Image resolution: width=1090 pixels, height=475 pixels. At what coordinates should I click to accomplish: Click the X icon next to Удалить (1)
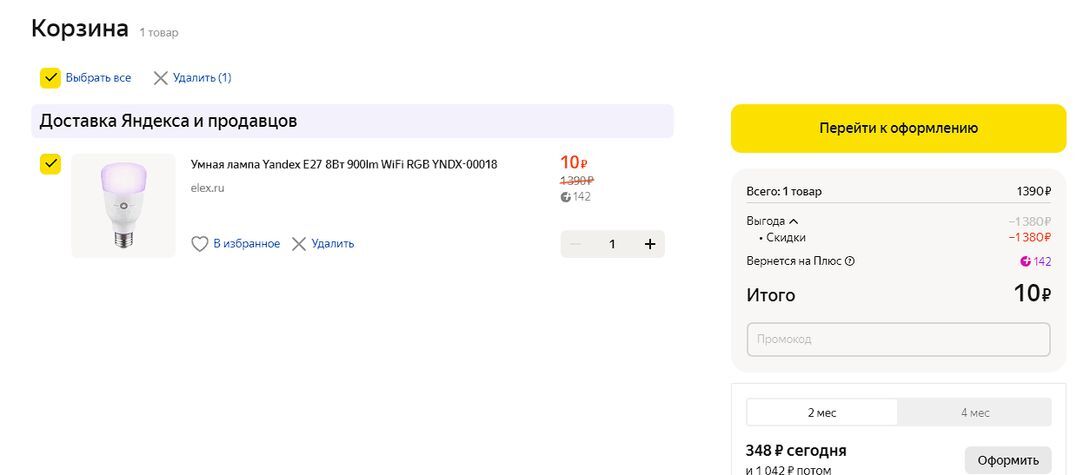(x=160, y=78)
